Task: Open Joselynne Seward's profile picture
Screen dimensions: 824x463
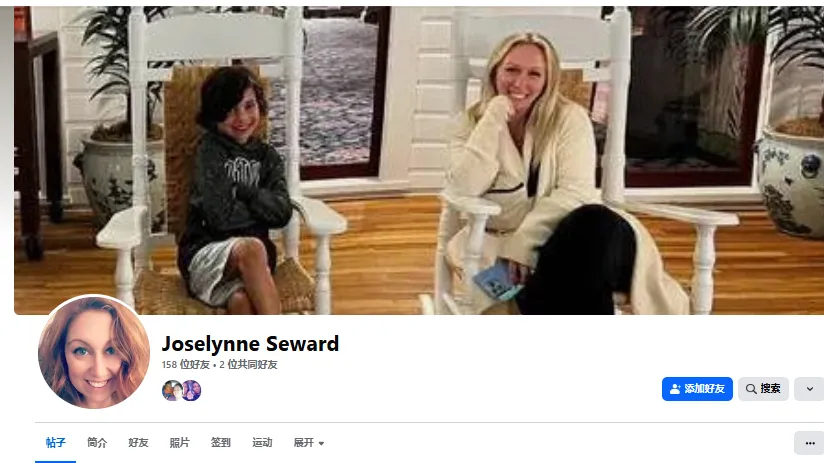Action: 94,352
